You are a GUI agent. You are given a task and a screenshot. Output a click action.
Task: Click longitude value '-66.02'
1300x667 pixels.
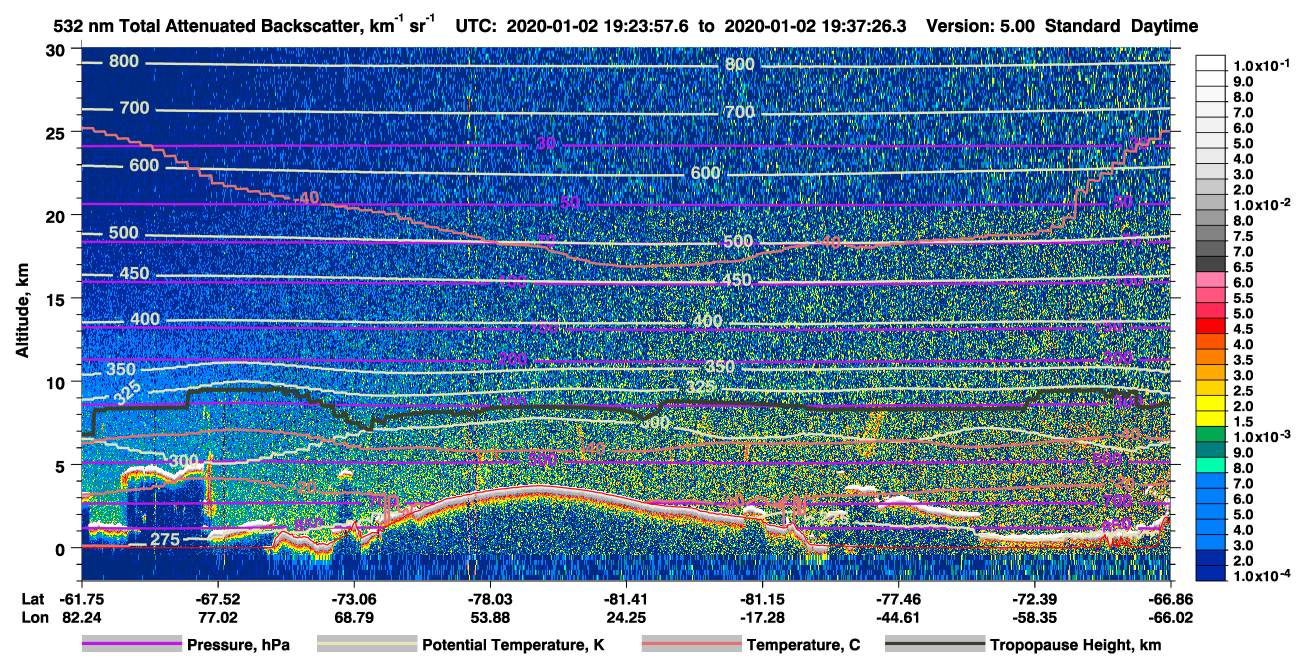click(1171, 617)
